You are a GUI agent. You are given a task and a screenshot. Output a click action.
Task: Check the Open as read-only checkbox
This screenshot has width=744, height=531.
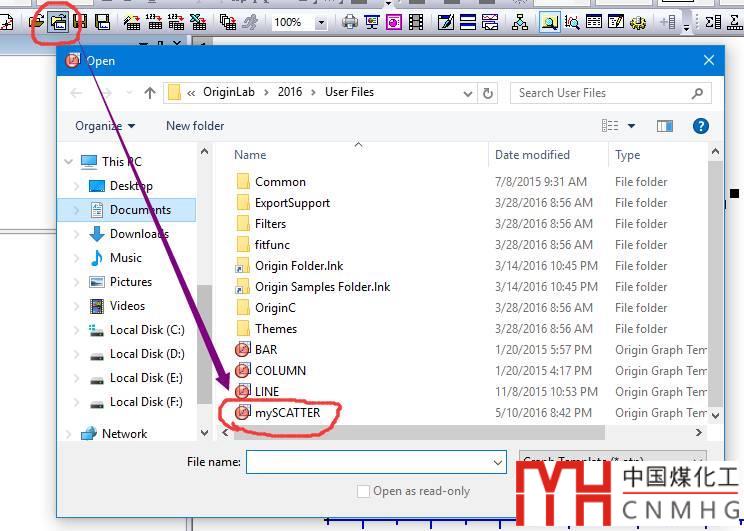pyautogui.click(x=363, y=491)
